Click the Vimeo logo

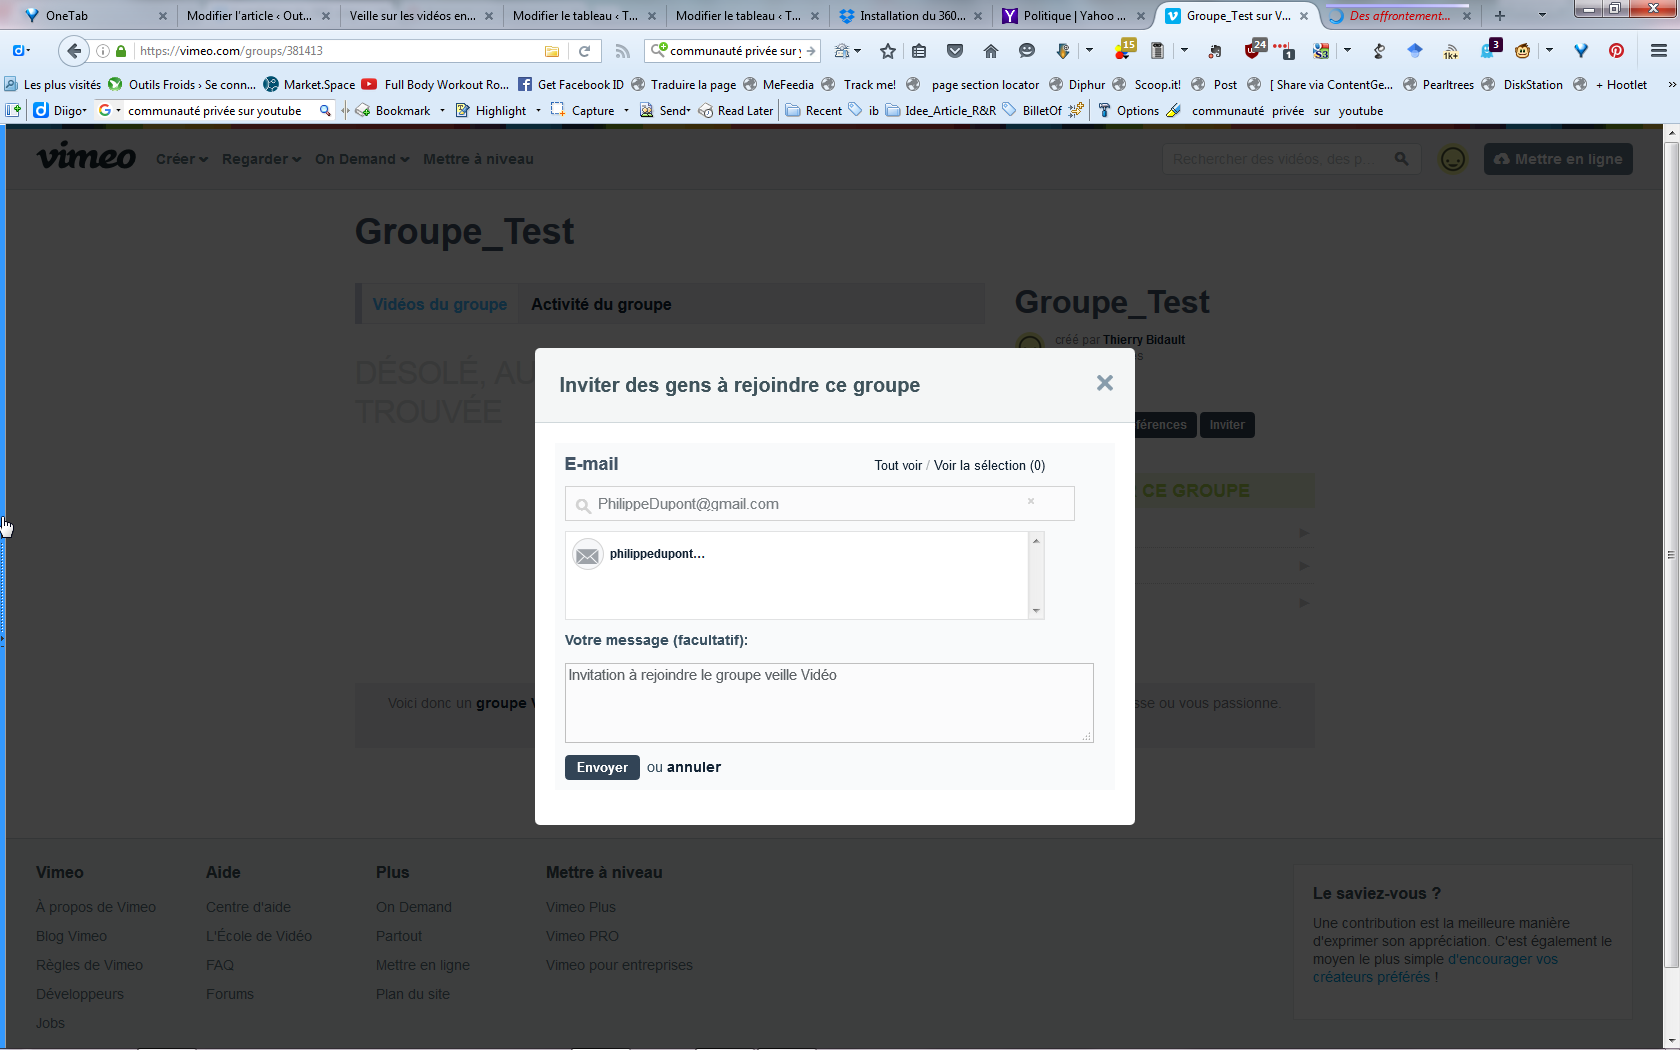pyautogui.click(x=86, y=157)
